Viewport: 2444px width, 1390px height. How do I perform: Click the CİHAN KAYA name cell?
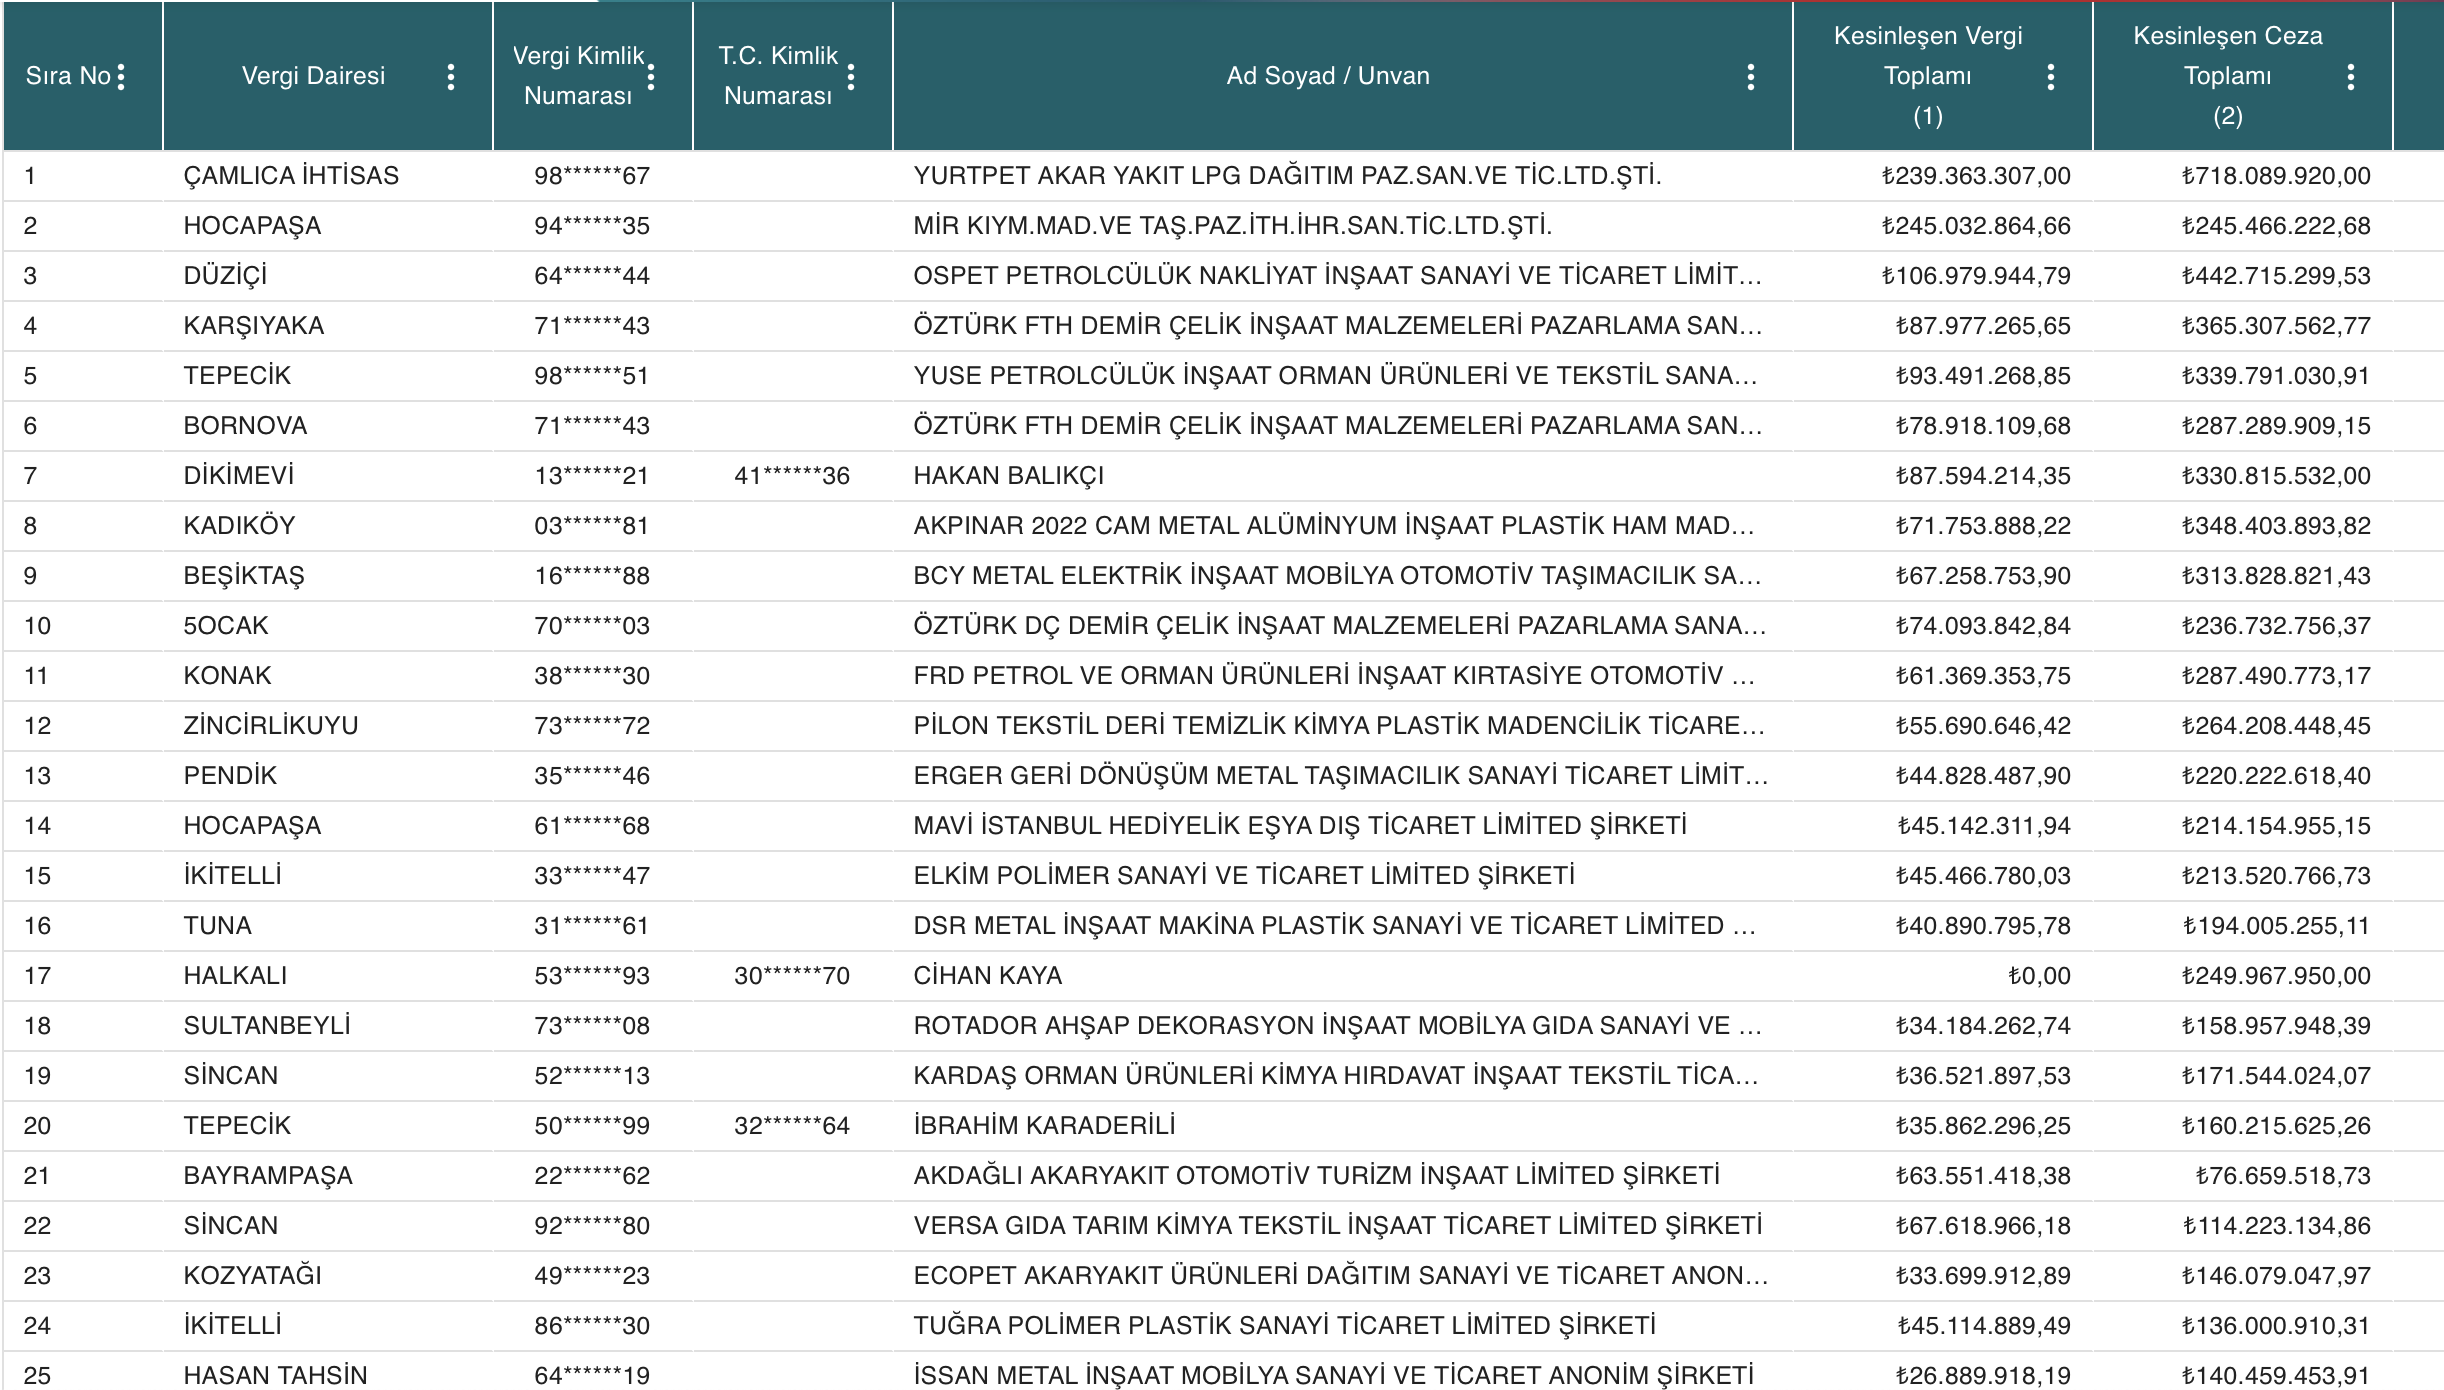[987, 976]
